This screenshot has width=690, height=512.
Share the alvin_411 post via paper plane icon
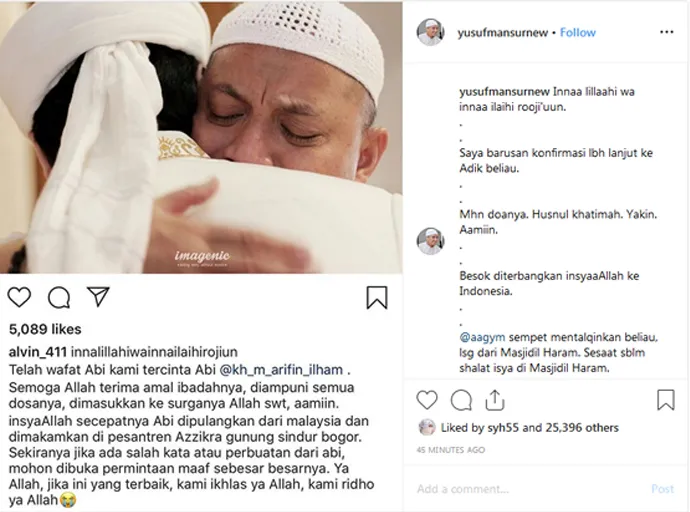pos(98,296)
